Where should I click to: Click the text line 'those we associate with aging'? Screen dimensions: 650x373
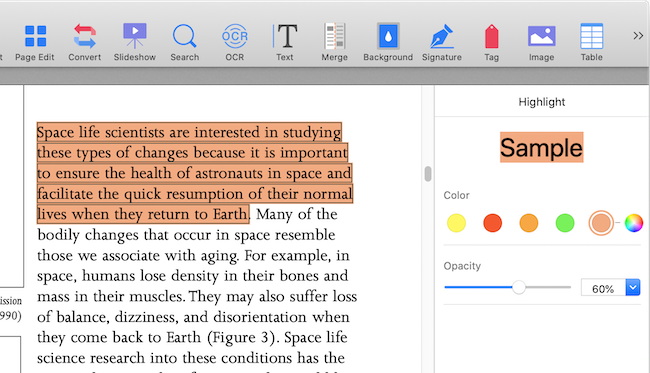coord(193,256)
